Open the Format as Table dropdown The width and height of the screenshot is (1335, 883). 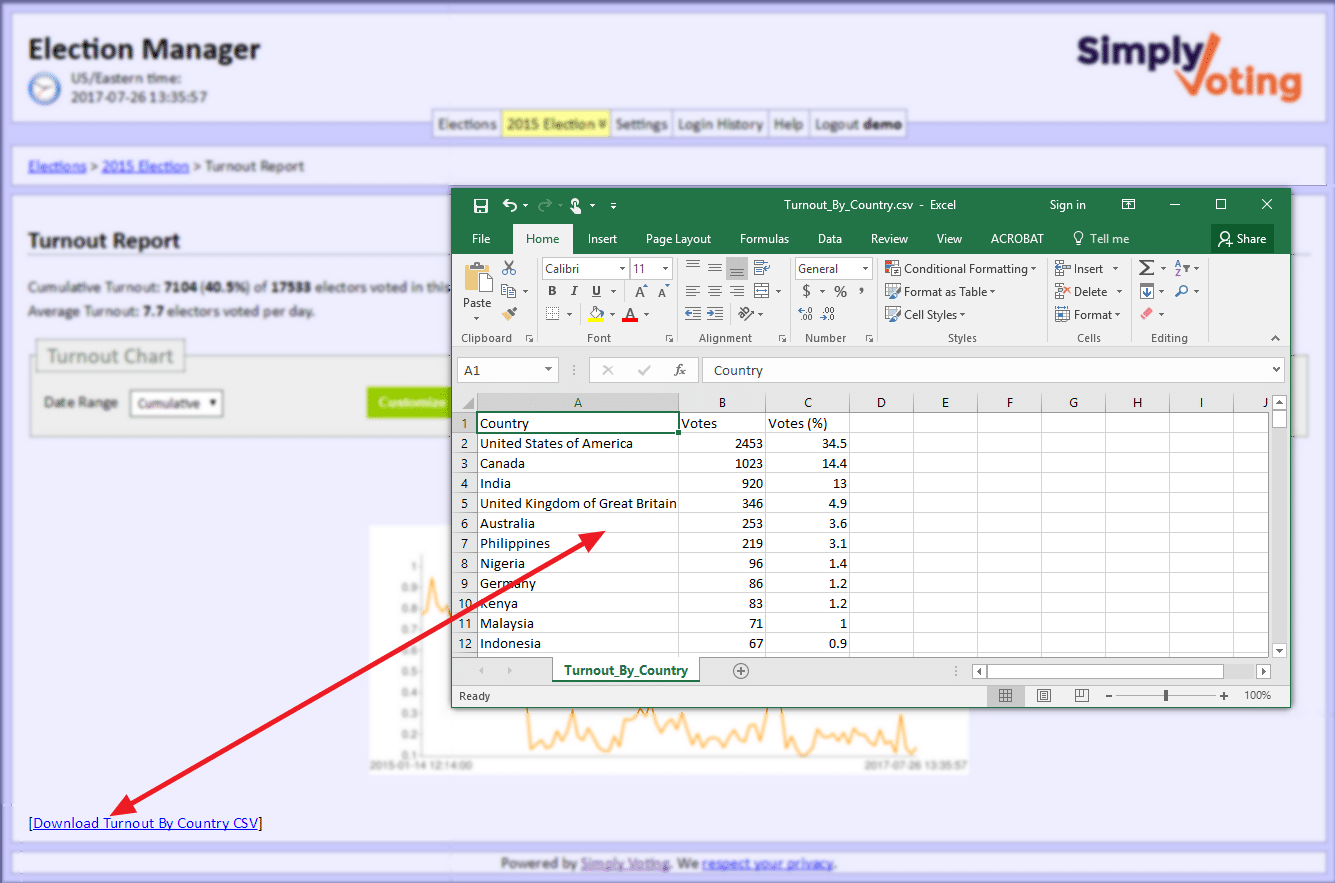click(940, 291)
